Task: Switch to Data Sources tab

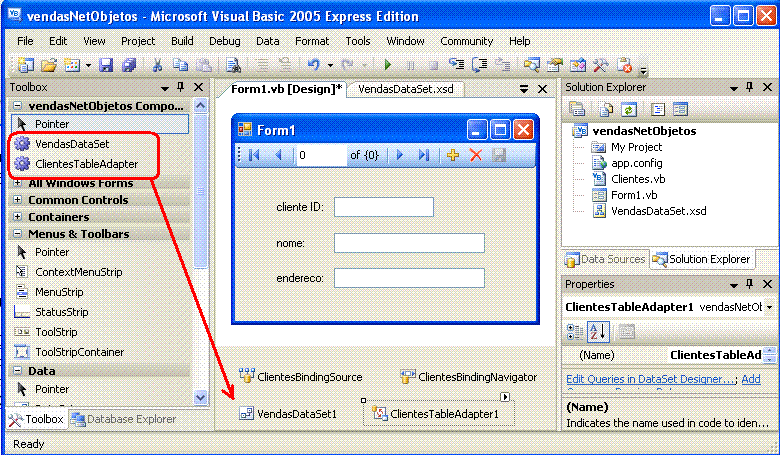Action: [606, 259]
